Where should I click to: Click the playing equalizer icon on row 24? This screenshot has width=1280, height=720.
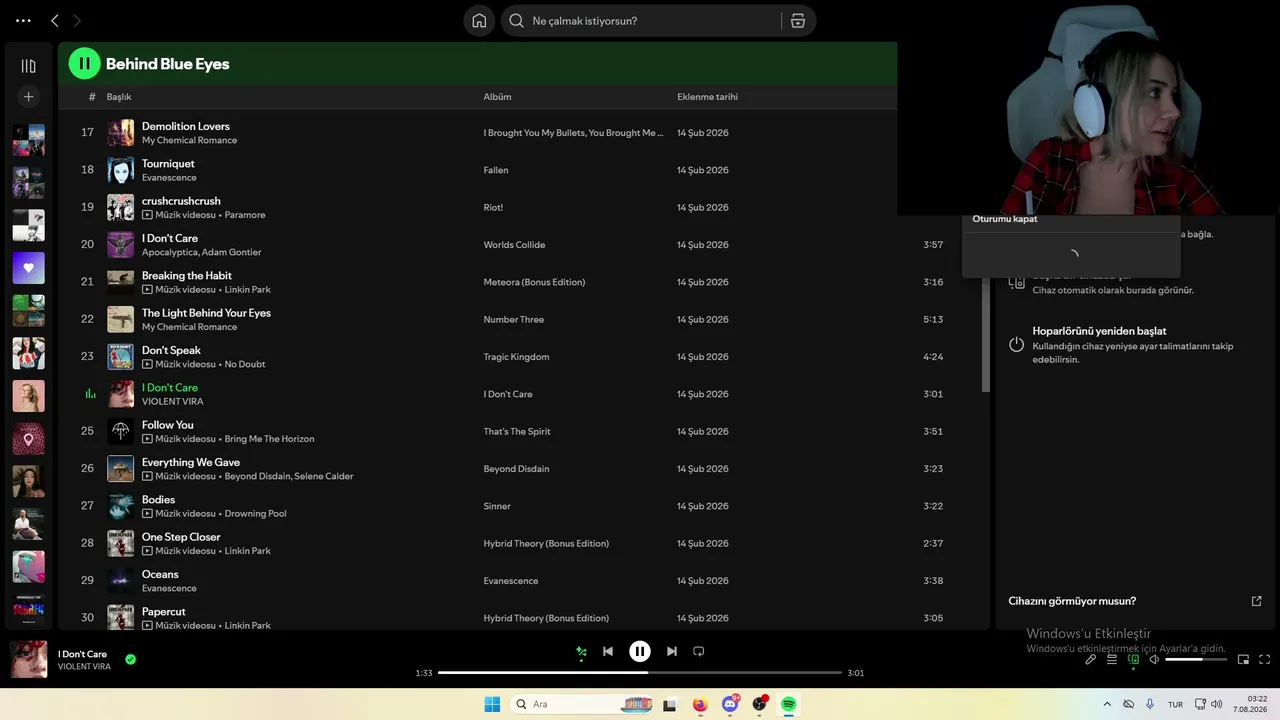pyautogui.click(x=90, y=394)
